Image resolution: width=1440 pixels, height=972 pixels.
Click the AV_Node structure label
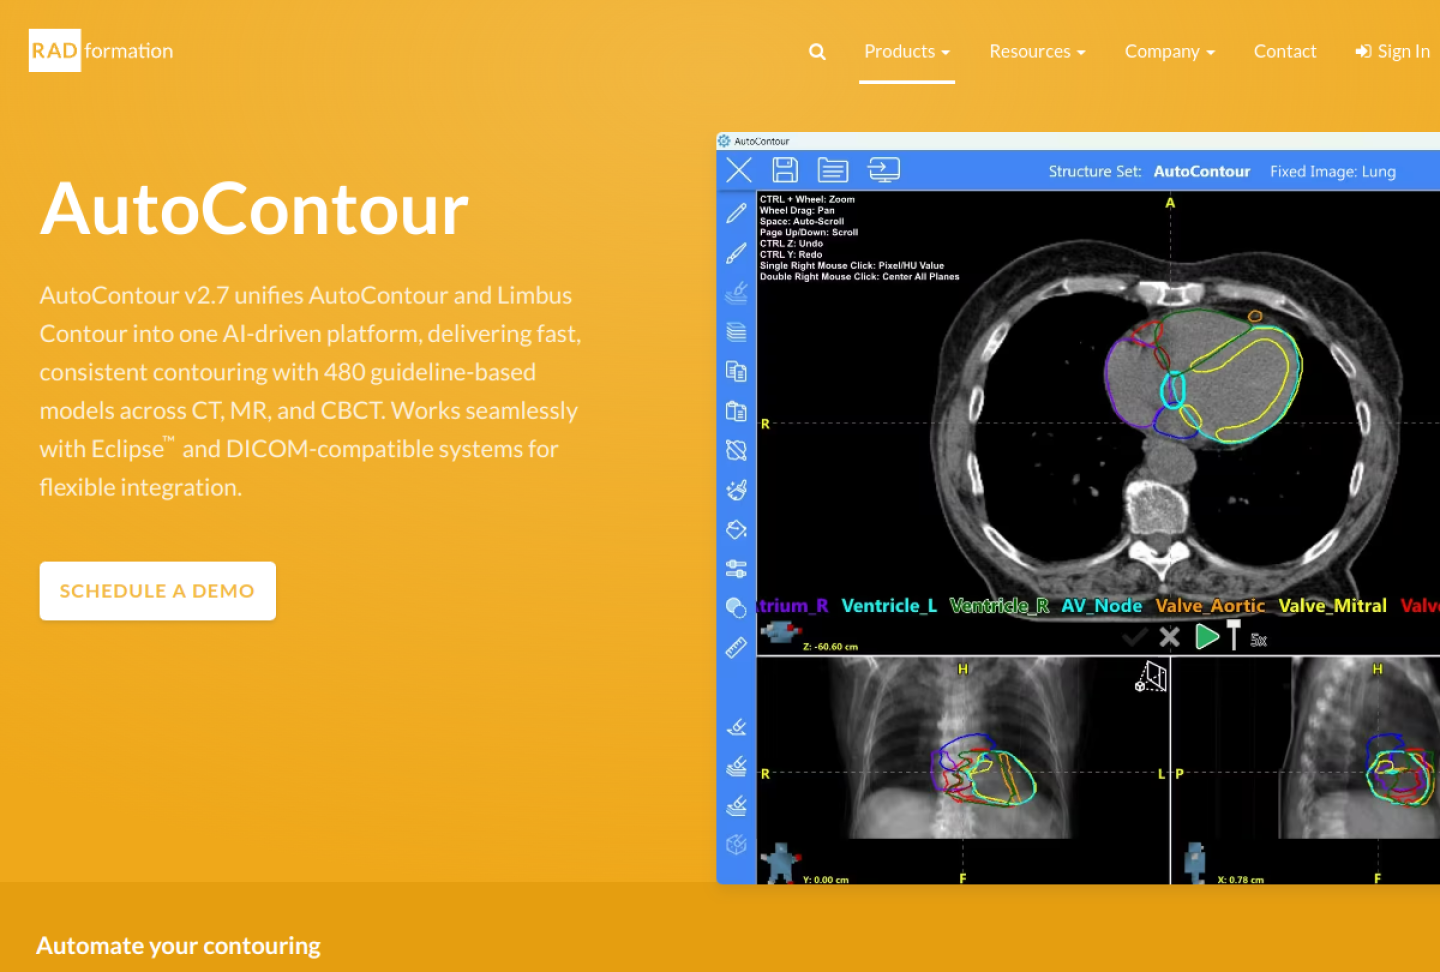click(x=1101, y=606)
